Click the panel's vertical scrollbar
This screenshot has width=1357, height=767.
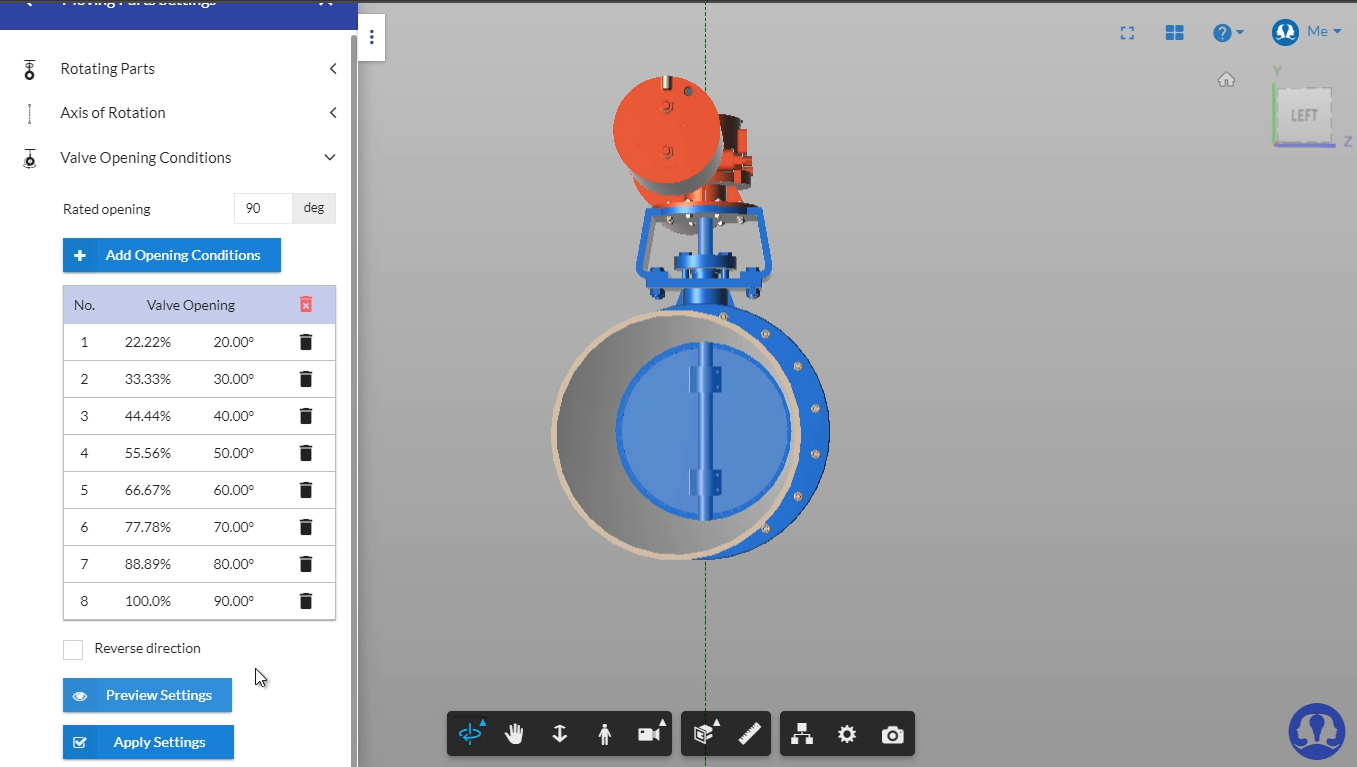pyautogui.click(x=353, y=400)
